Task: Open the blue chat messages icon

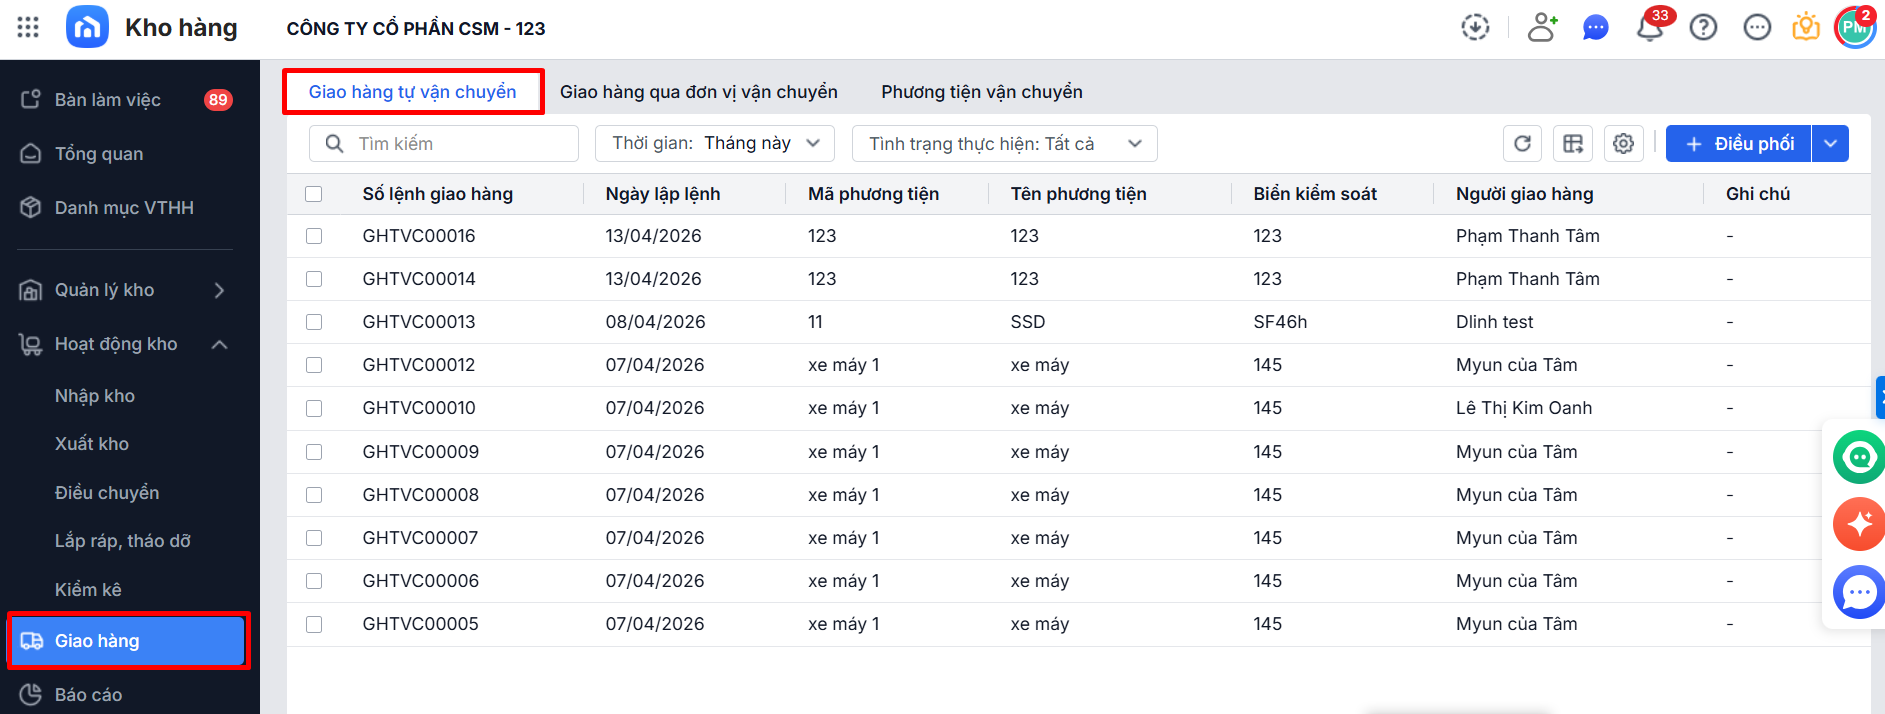Action: [1596, 27]
